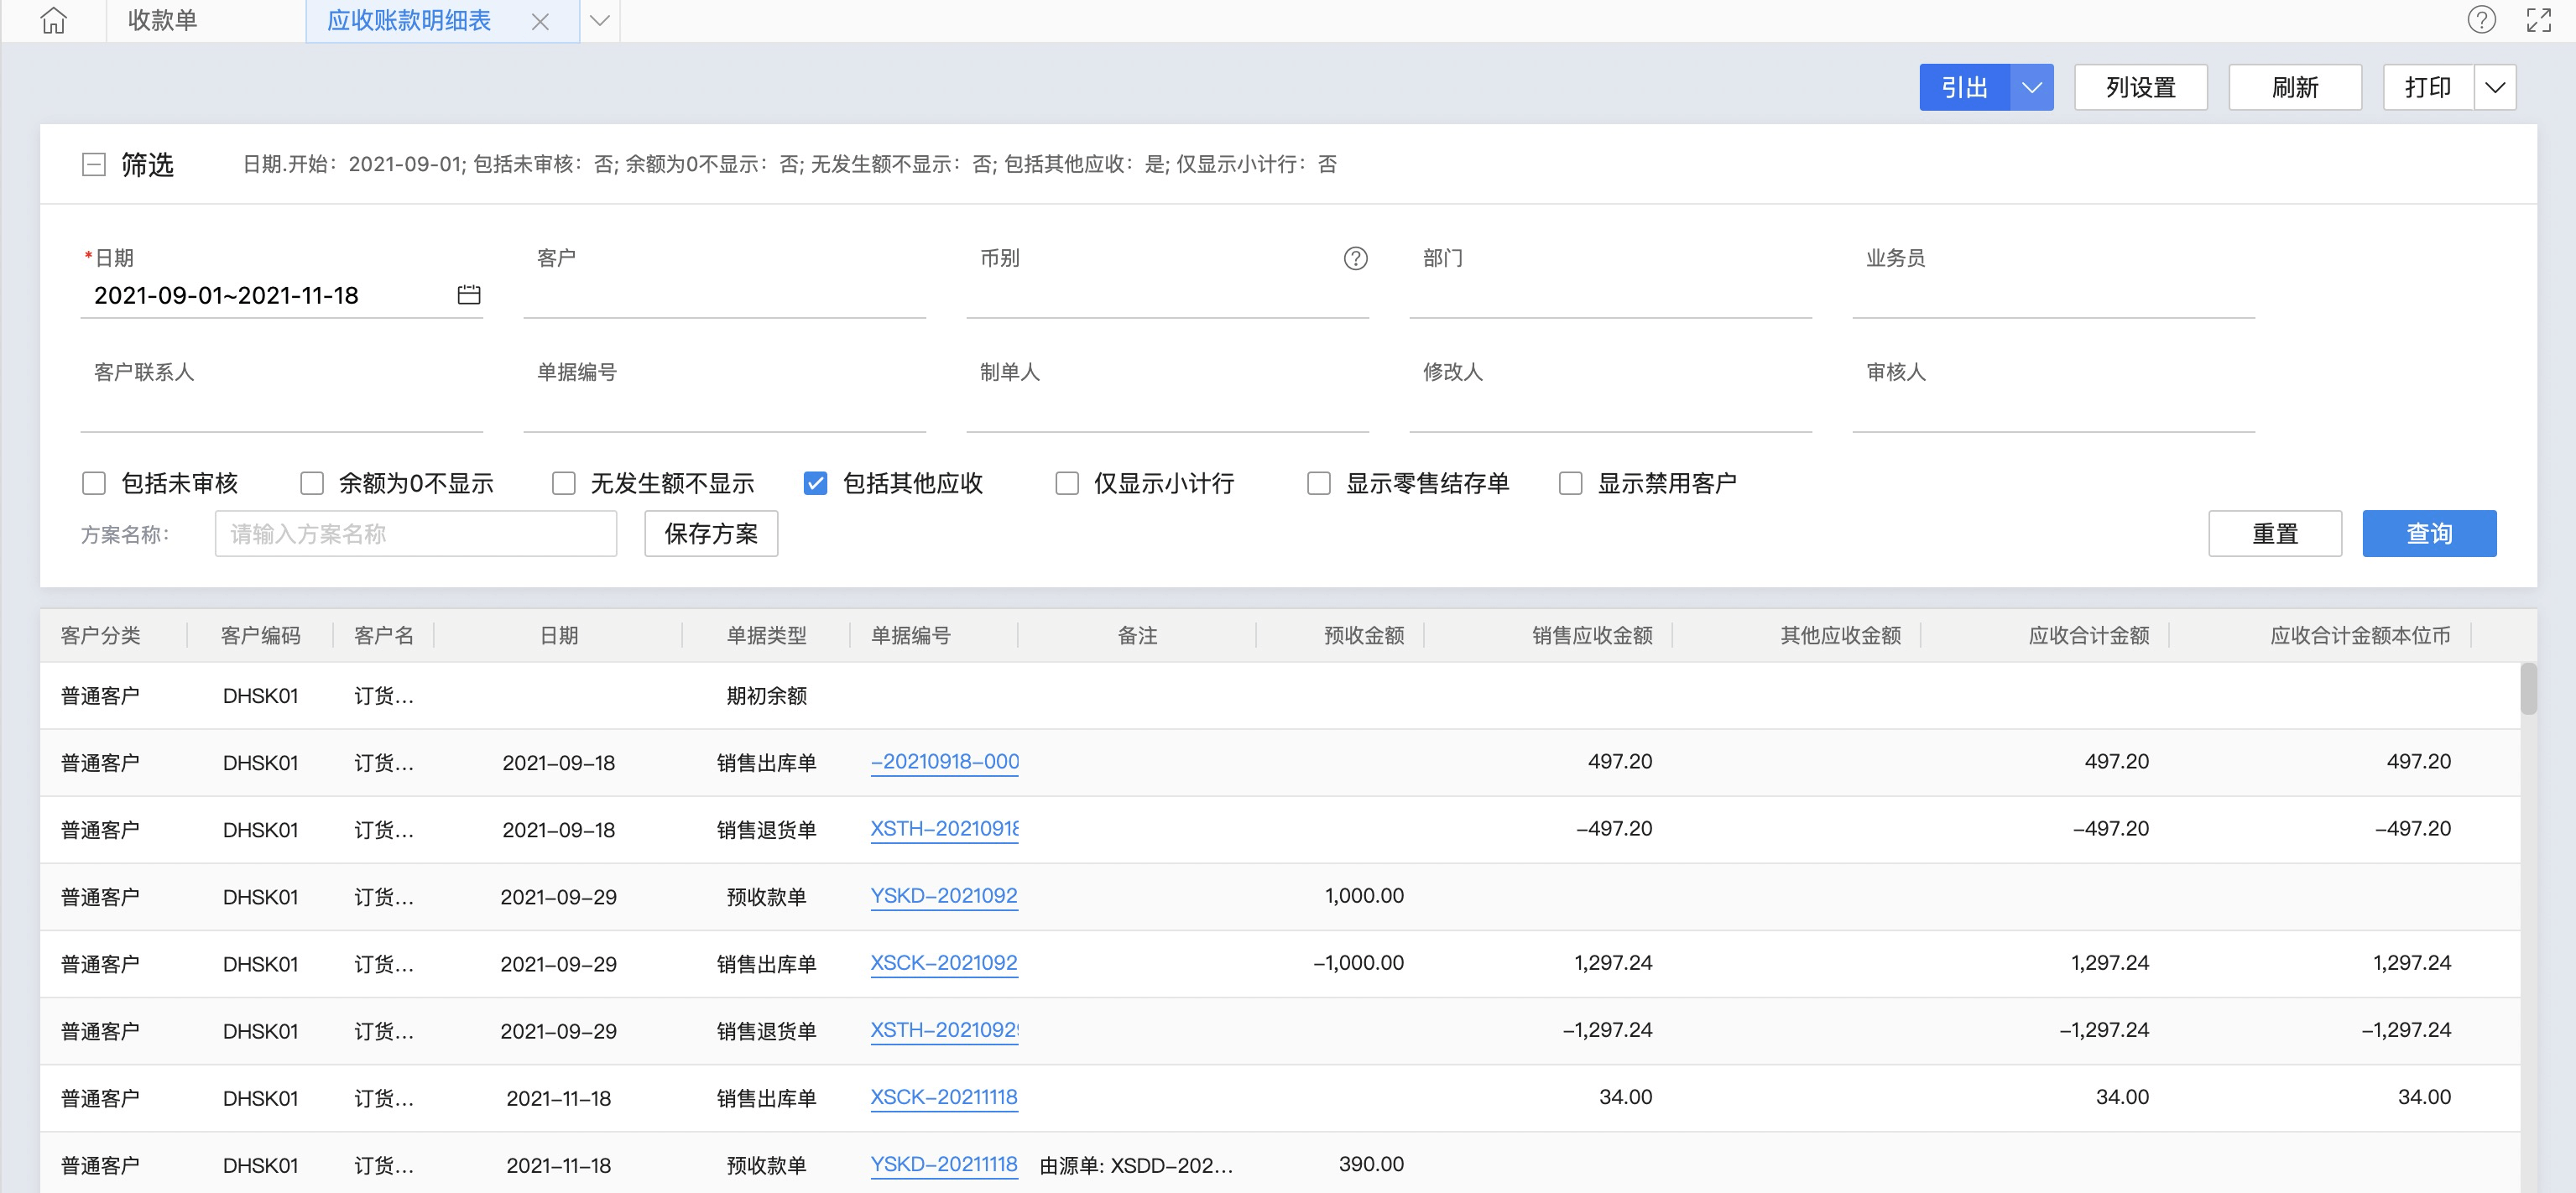
Task: Click the blue 查询 button
Action: point(2428,534)
